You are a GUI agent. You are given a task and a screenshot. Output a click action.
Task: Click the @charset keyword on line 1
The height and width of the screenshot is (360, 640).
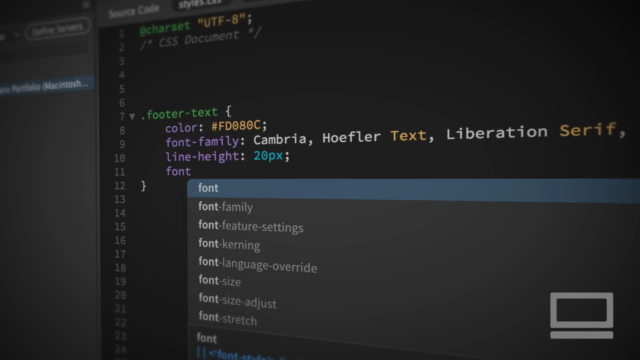[164, 29]
